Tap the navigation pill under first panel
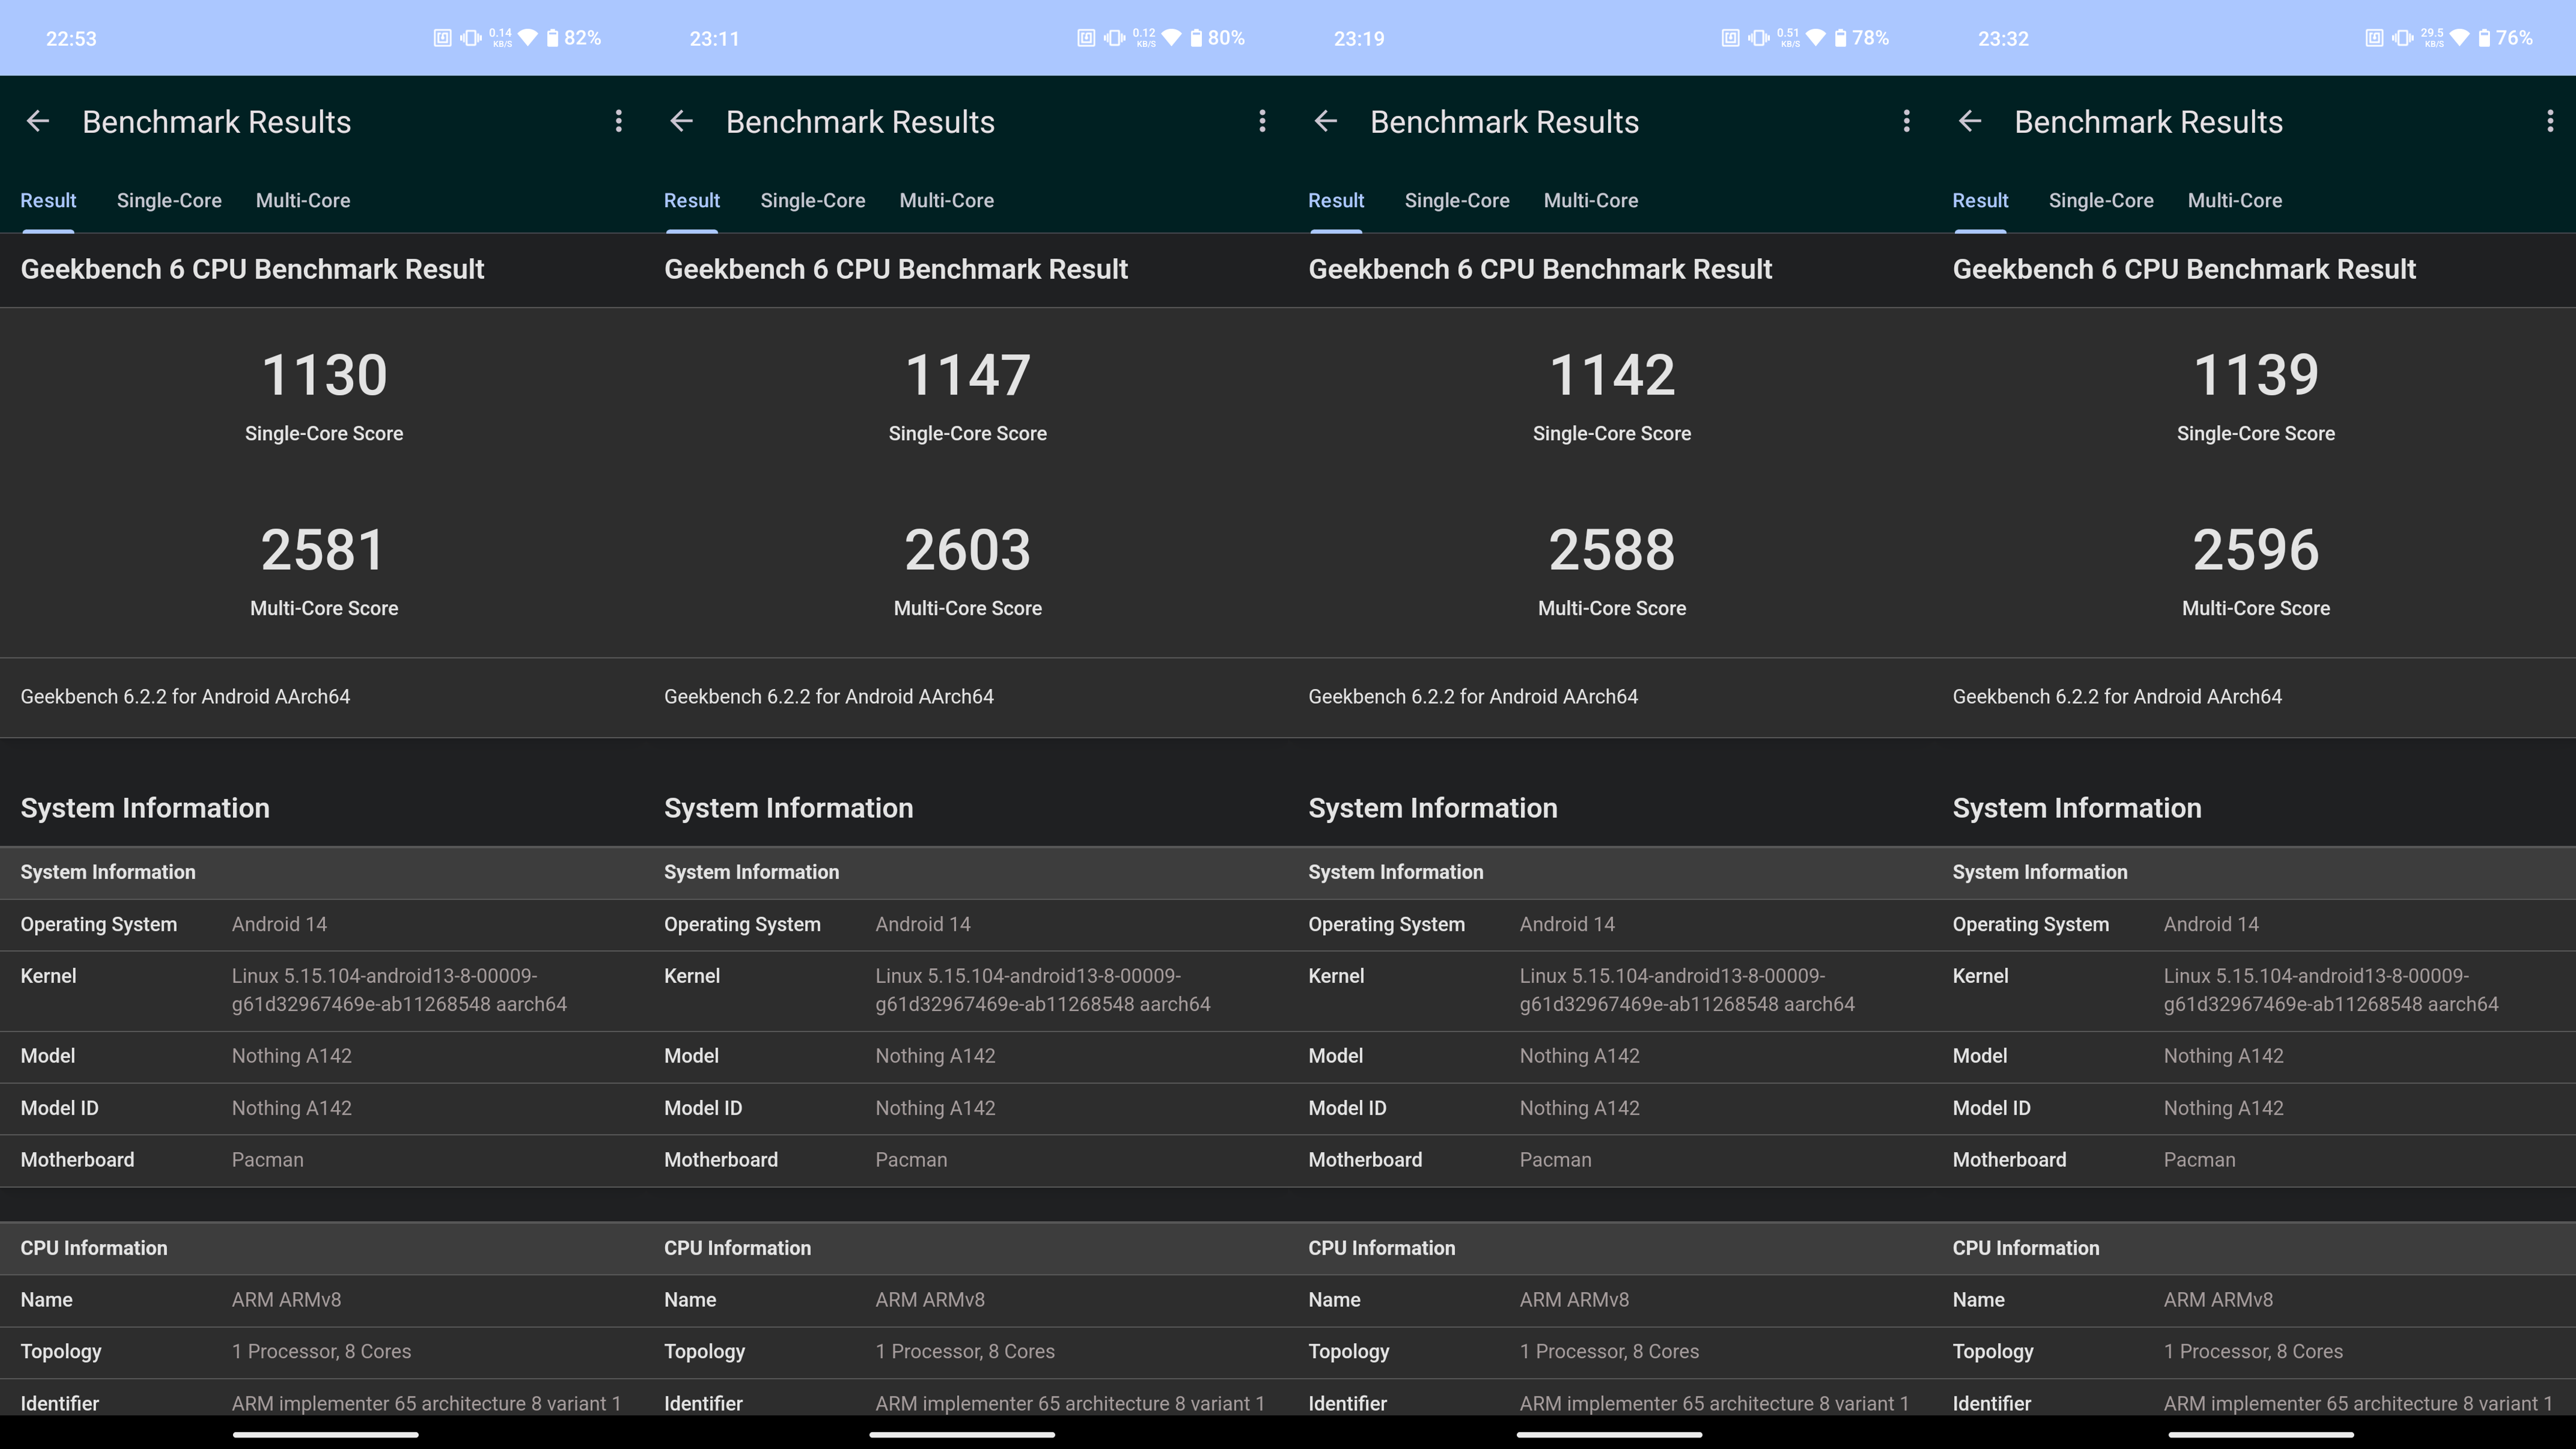2576x1449 pixels. (326, 1435)
